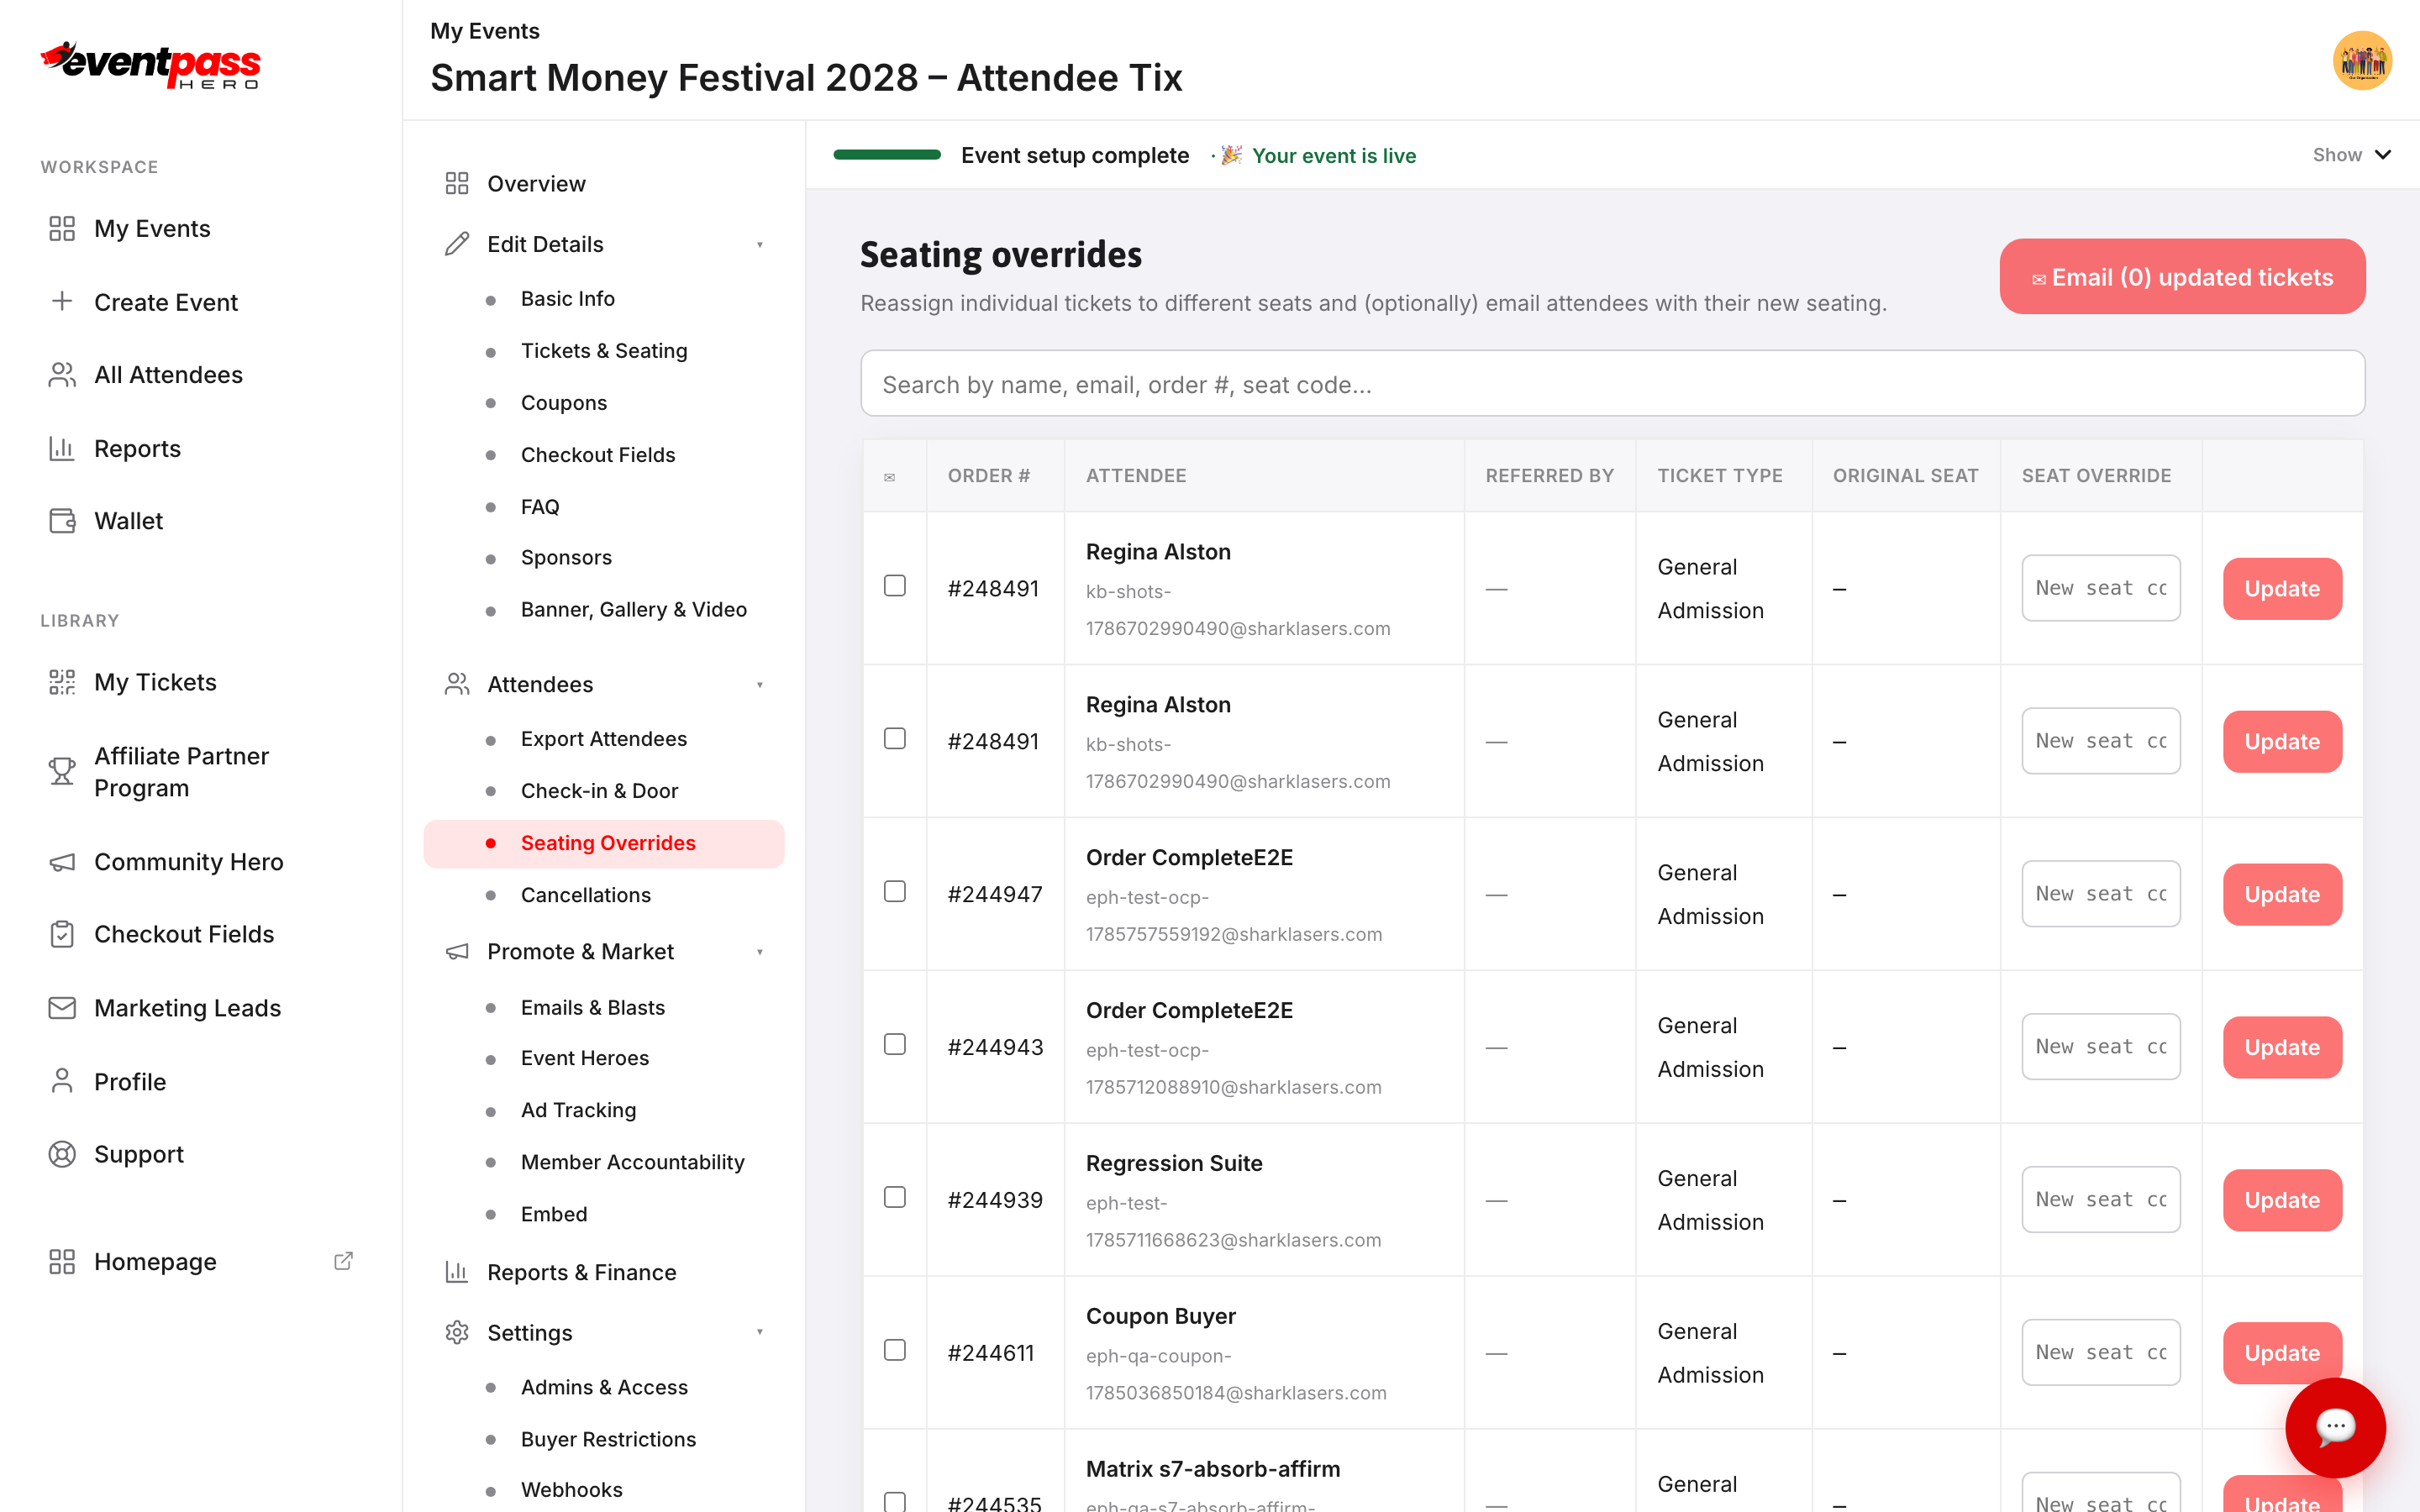Click the Overview grid icon
This screenshot has height=1512, width=2420.
457,183
